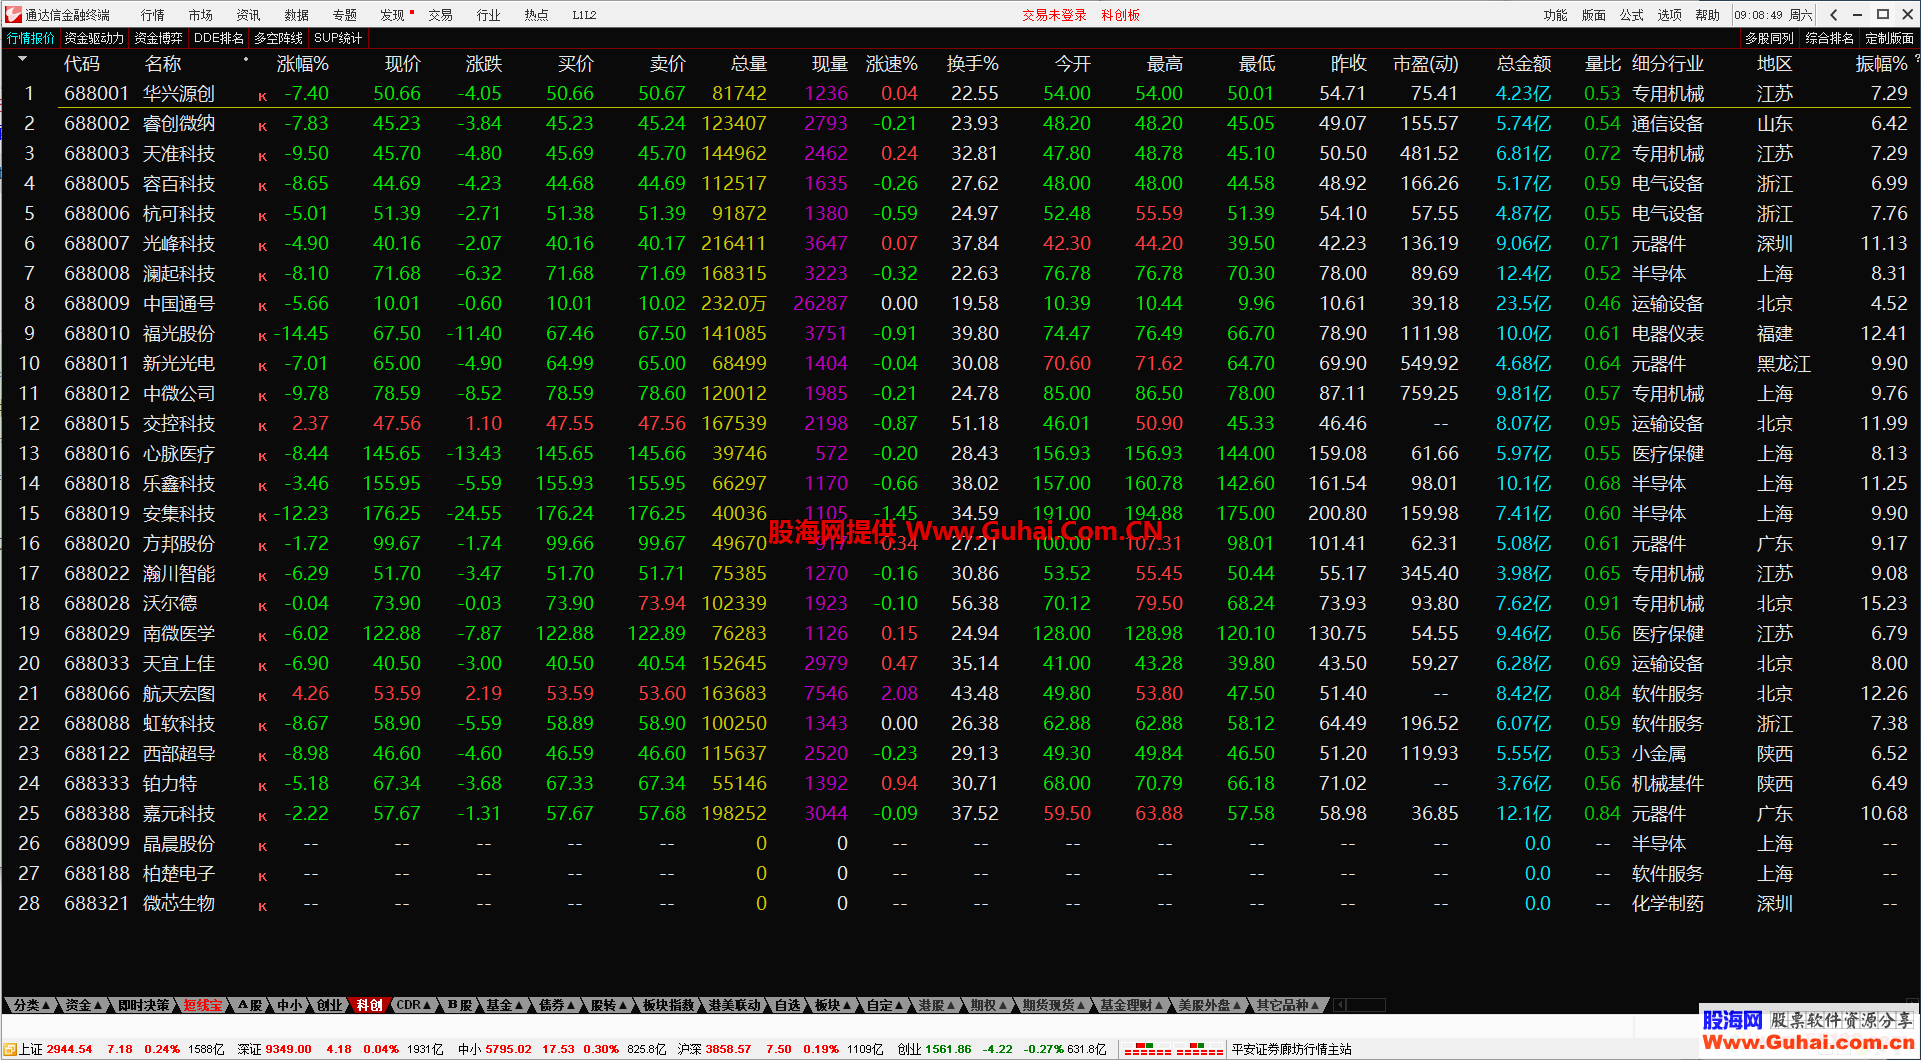
Task: Click the bottom tab bar horizontal scrollbar
Action: 1360,1005
